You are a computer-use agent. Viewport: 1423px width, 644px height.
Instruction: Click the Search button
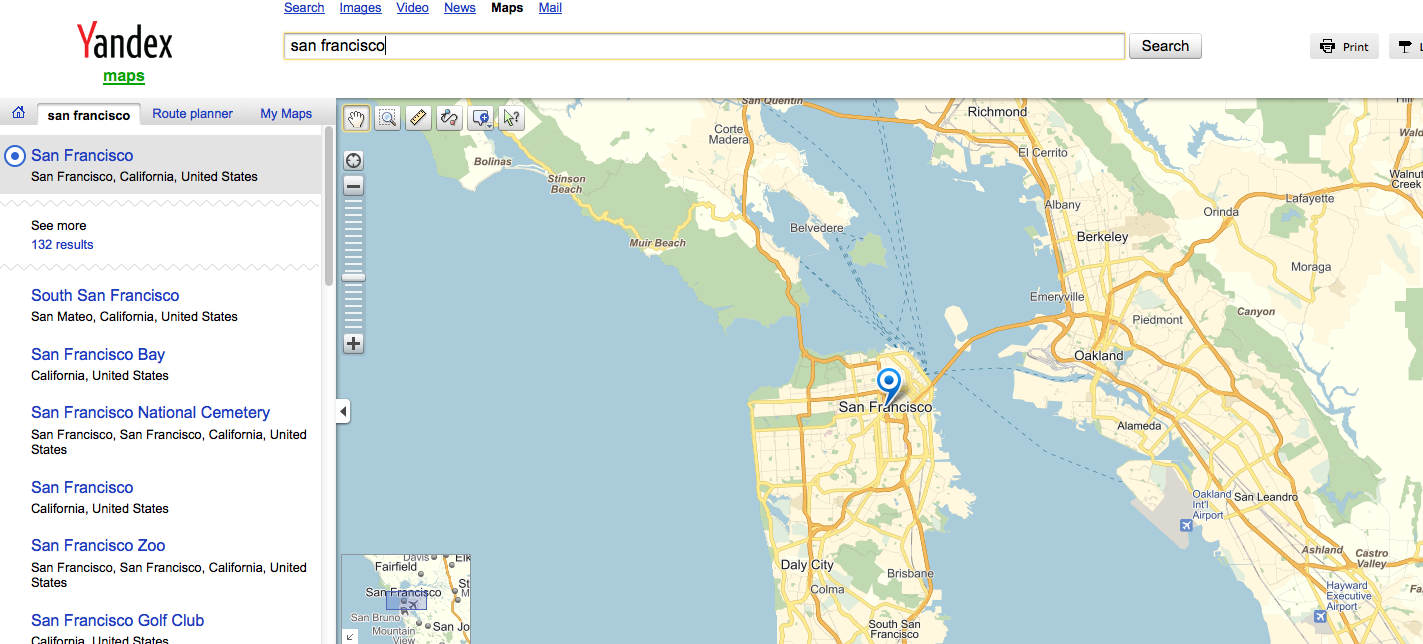(x=1164, y=46)
